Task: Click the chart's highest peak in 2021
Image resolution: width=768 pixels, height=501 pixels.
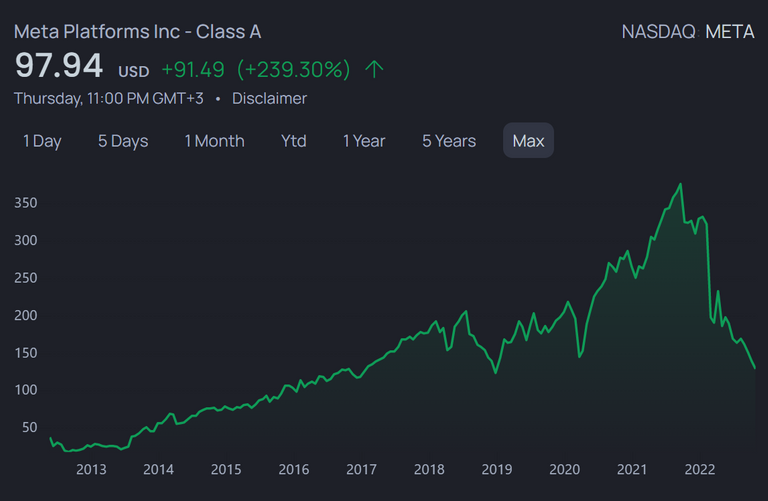Action: tap(680, 185)
